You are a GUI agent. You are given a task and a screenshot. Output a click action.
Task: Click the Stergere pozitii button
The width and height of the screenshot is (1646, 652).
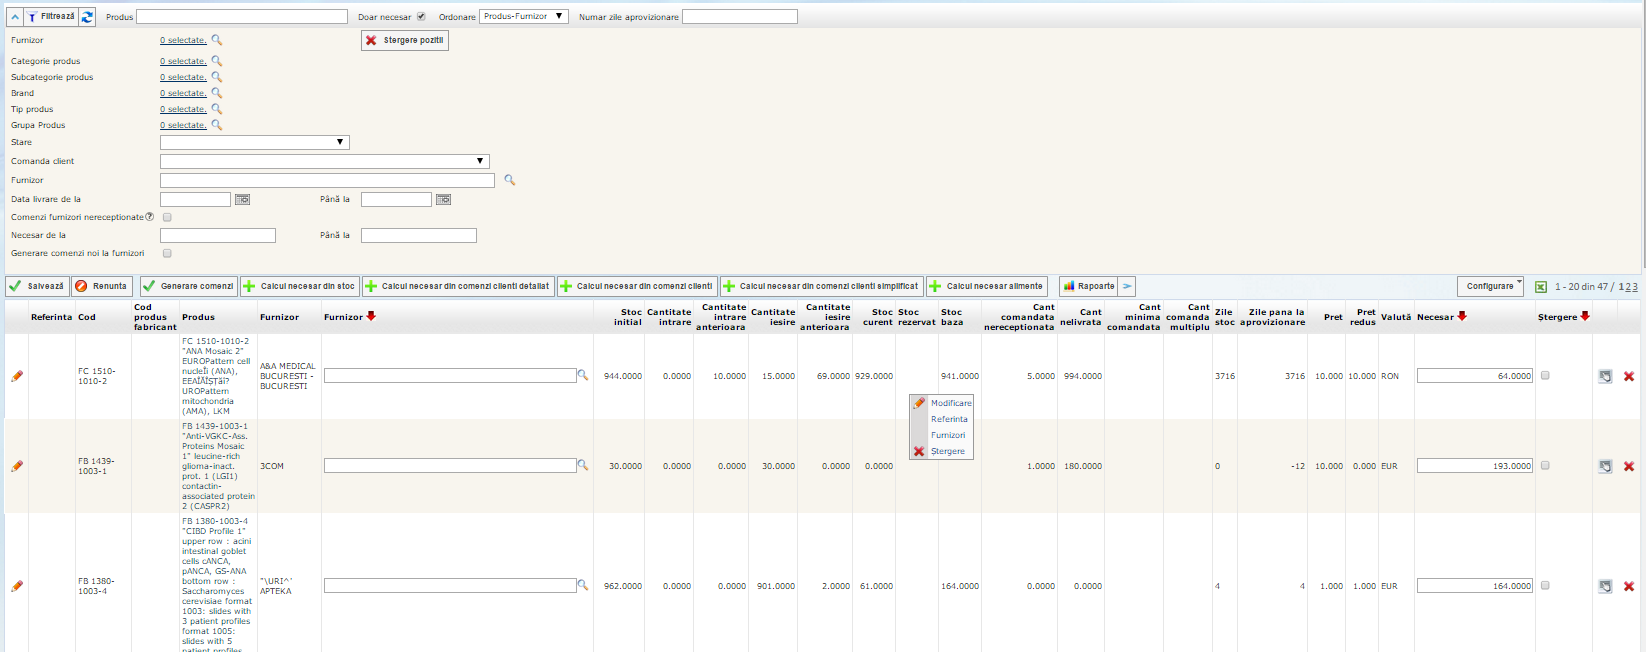[x=405, y=40]
